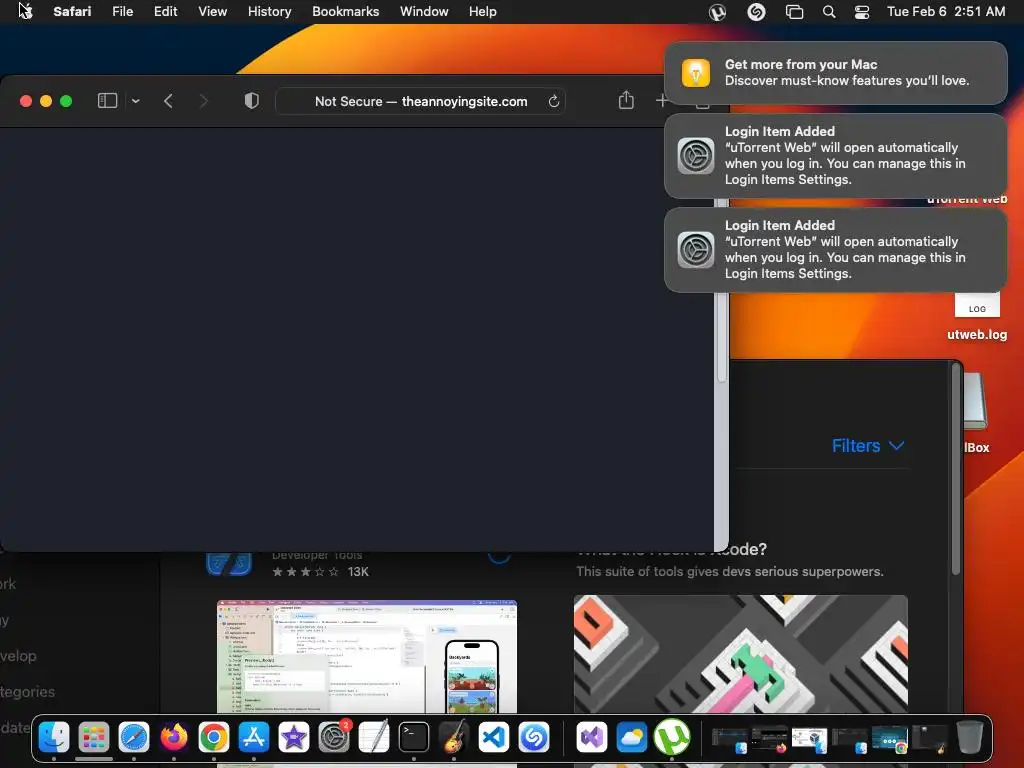Go forward in Safari
The height and width of the screenshot is (768, 1024).
click(203, 101)
